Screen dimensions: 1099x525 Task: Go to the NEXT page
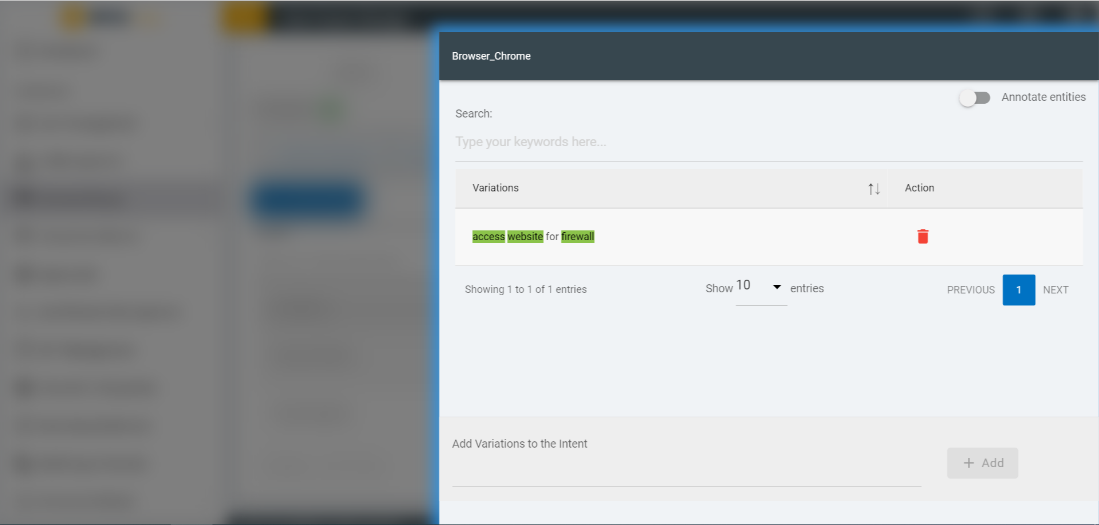(x=1056, y=290)
